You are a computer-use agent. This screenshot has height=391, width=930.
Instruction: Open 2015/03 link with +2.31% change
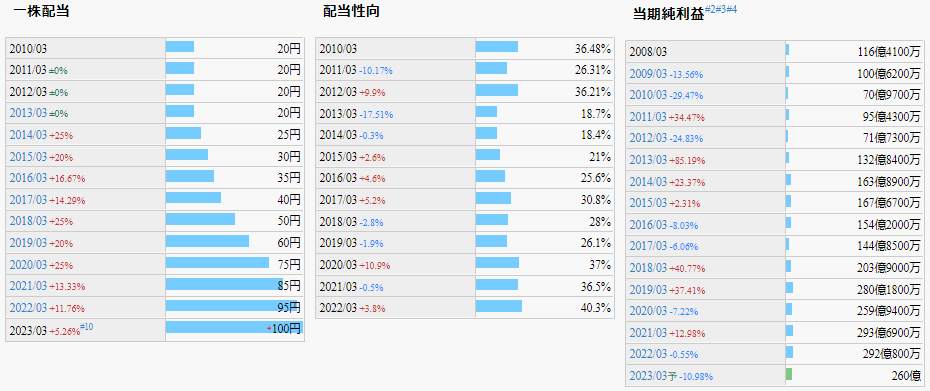tap(648, 203)
